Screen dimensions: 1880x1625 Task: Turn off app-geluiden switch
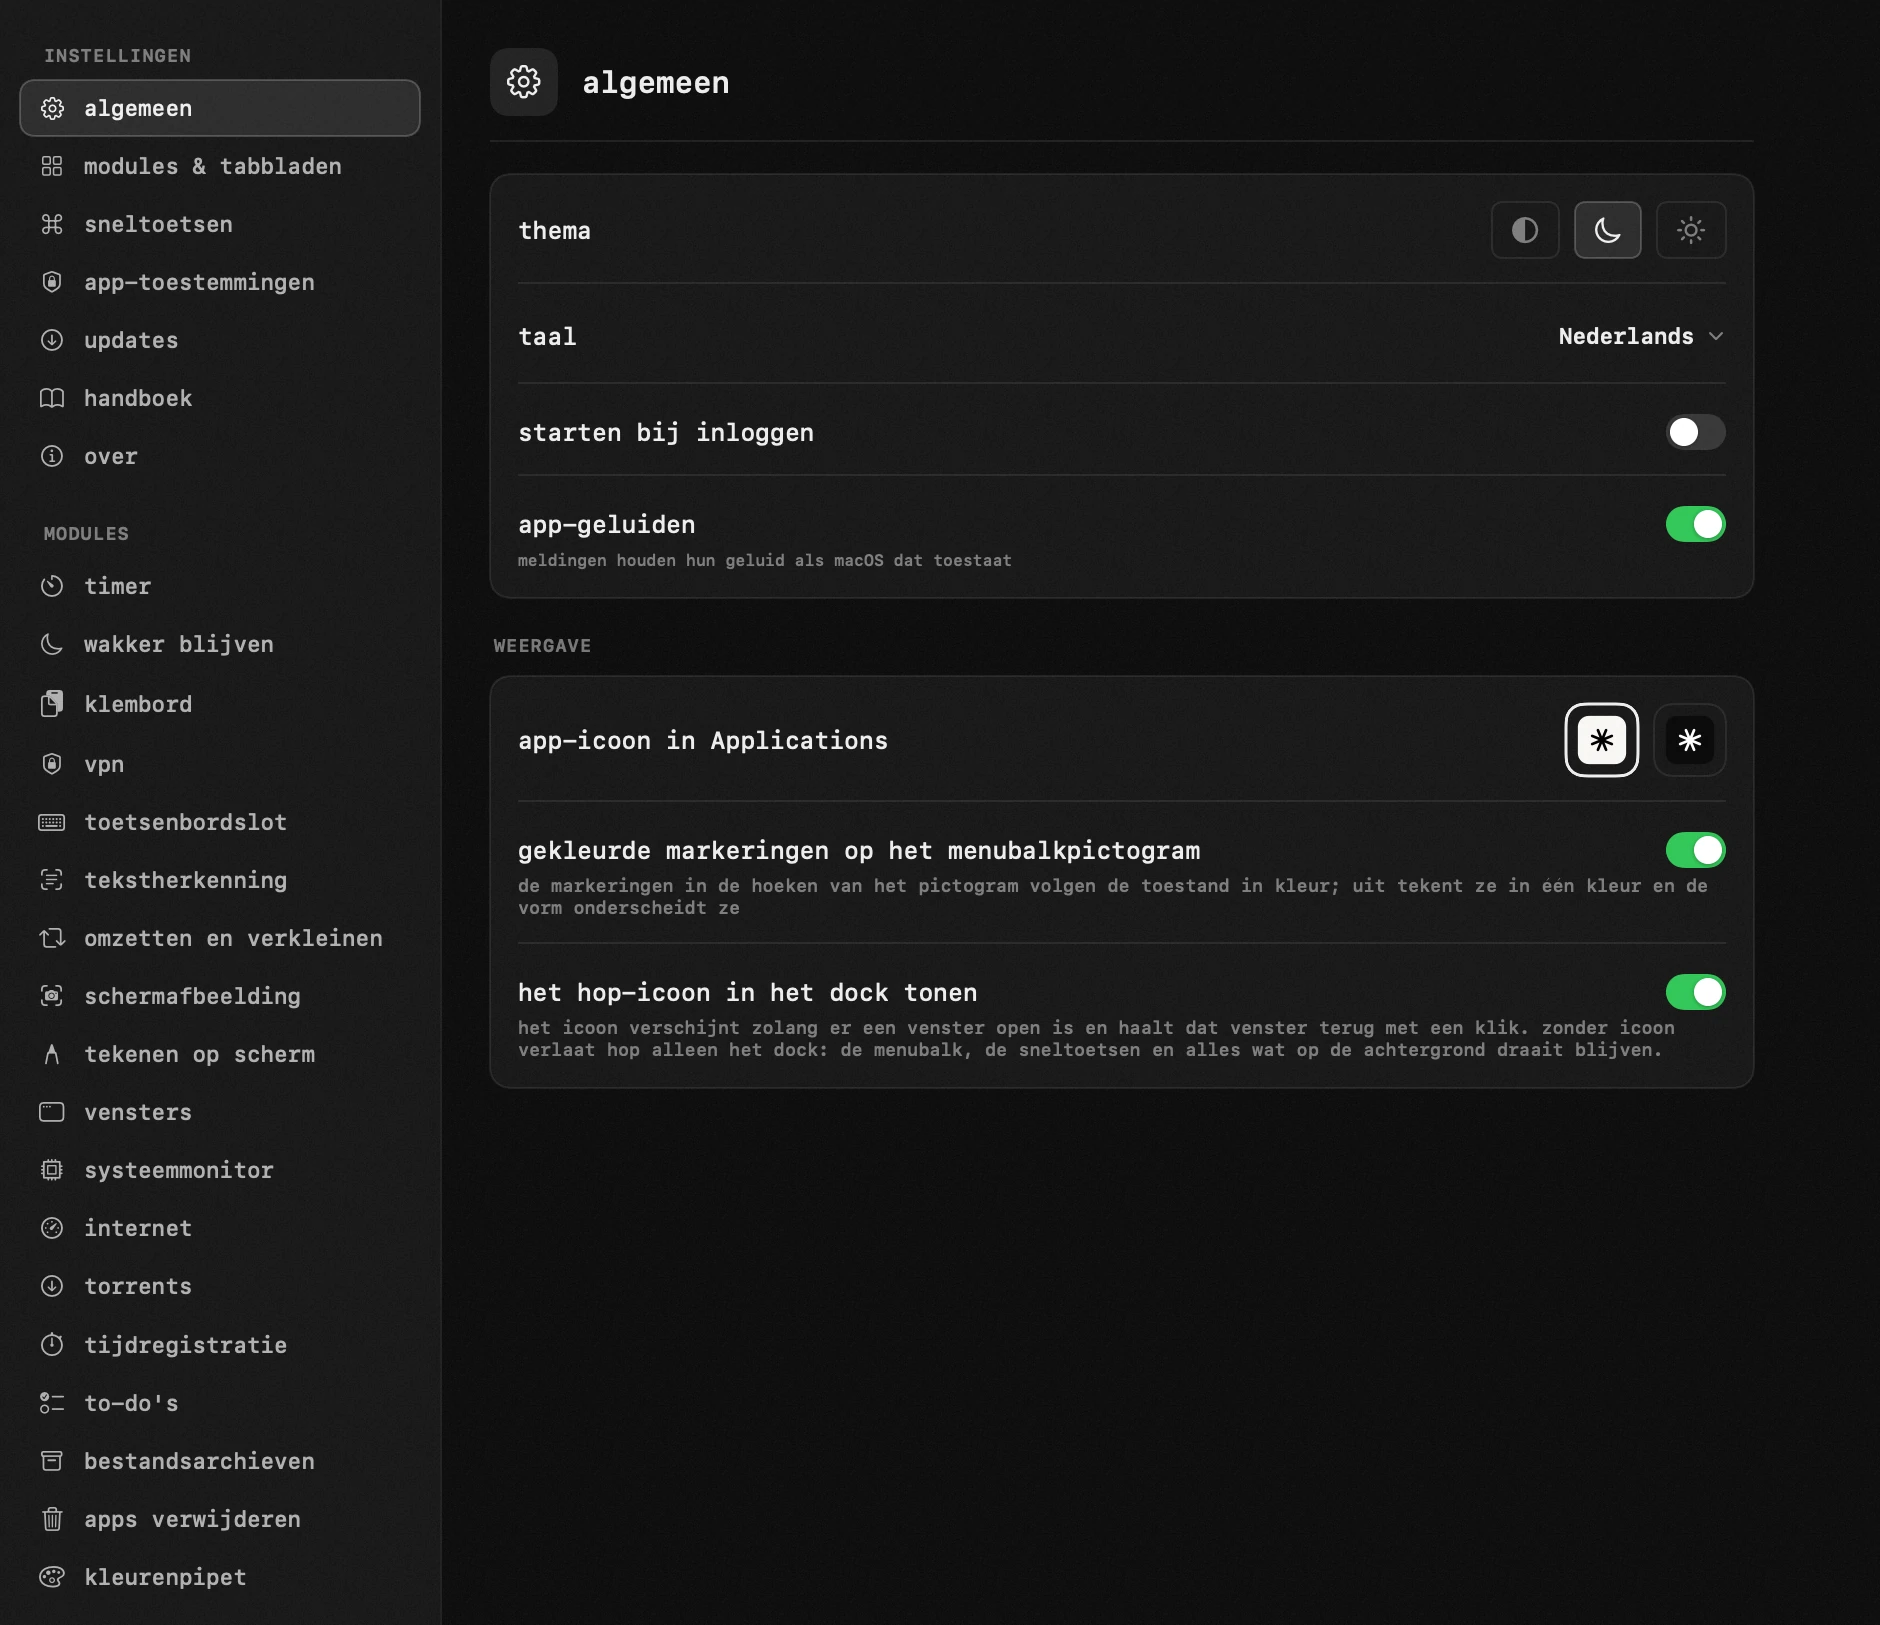point(1696,524)
